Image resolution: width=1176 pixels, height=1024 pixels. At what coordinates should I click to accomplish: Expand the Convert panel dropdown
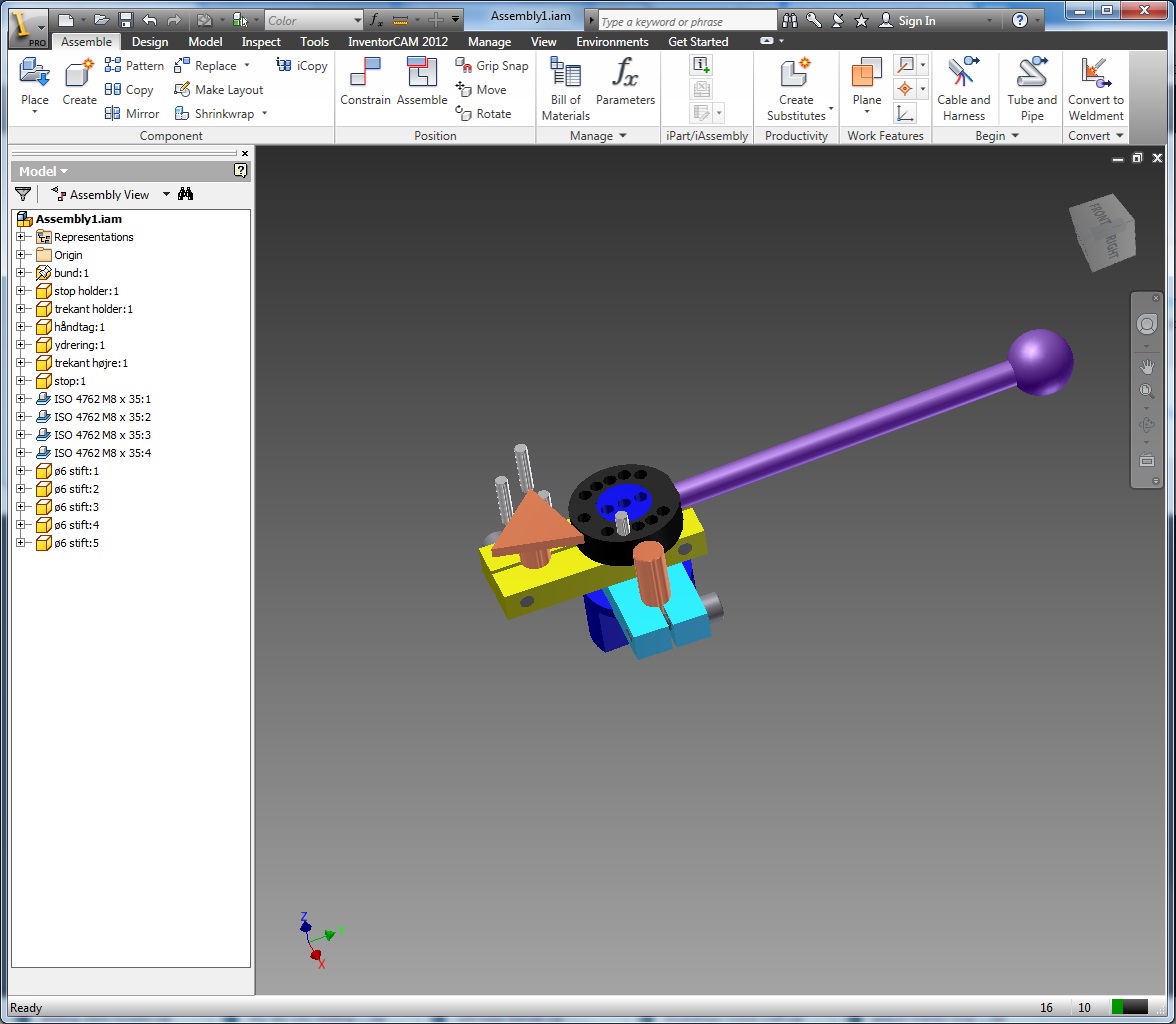click(1120, 136)
